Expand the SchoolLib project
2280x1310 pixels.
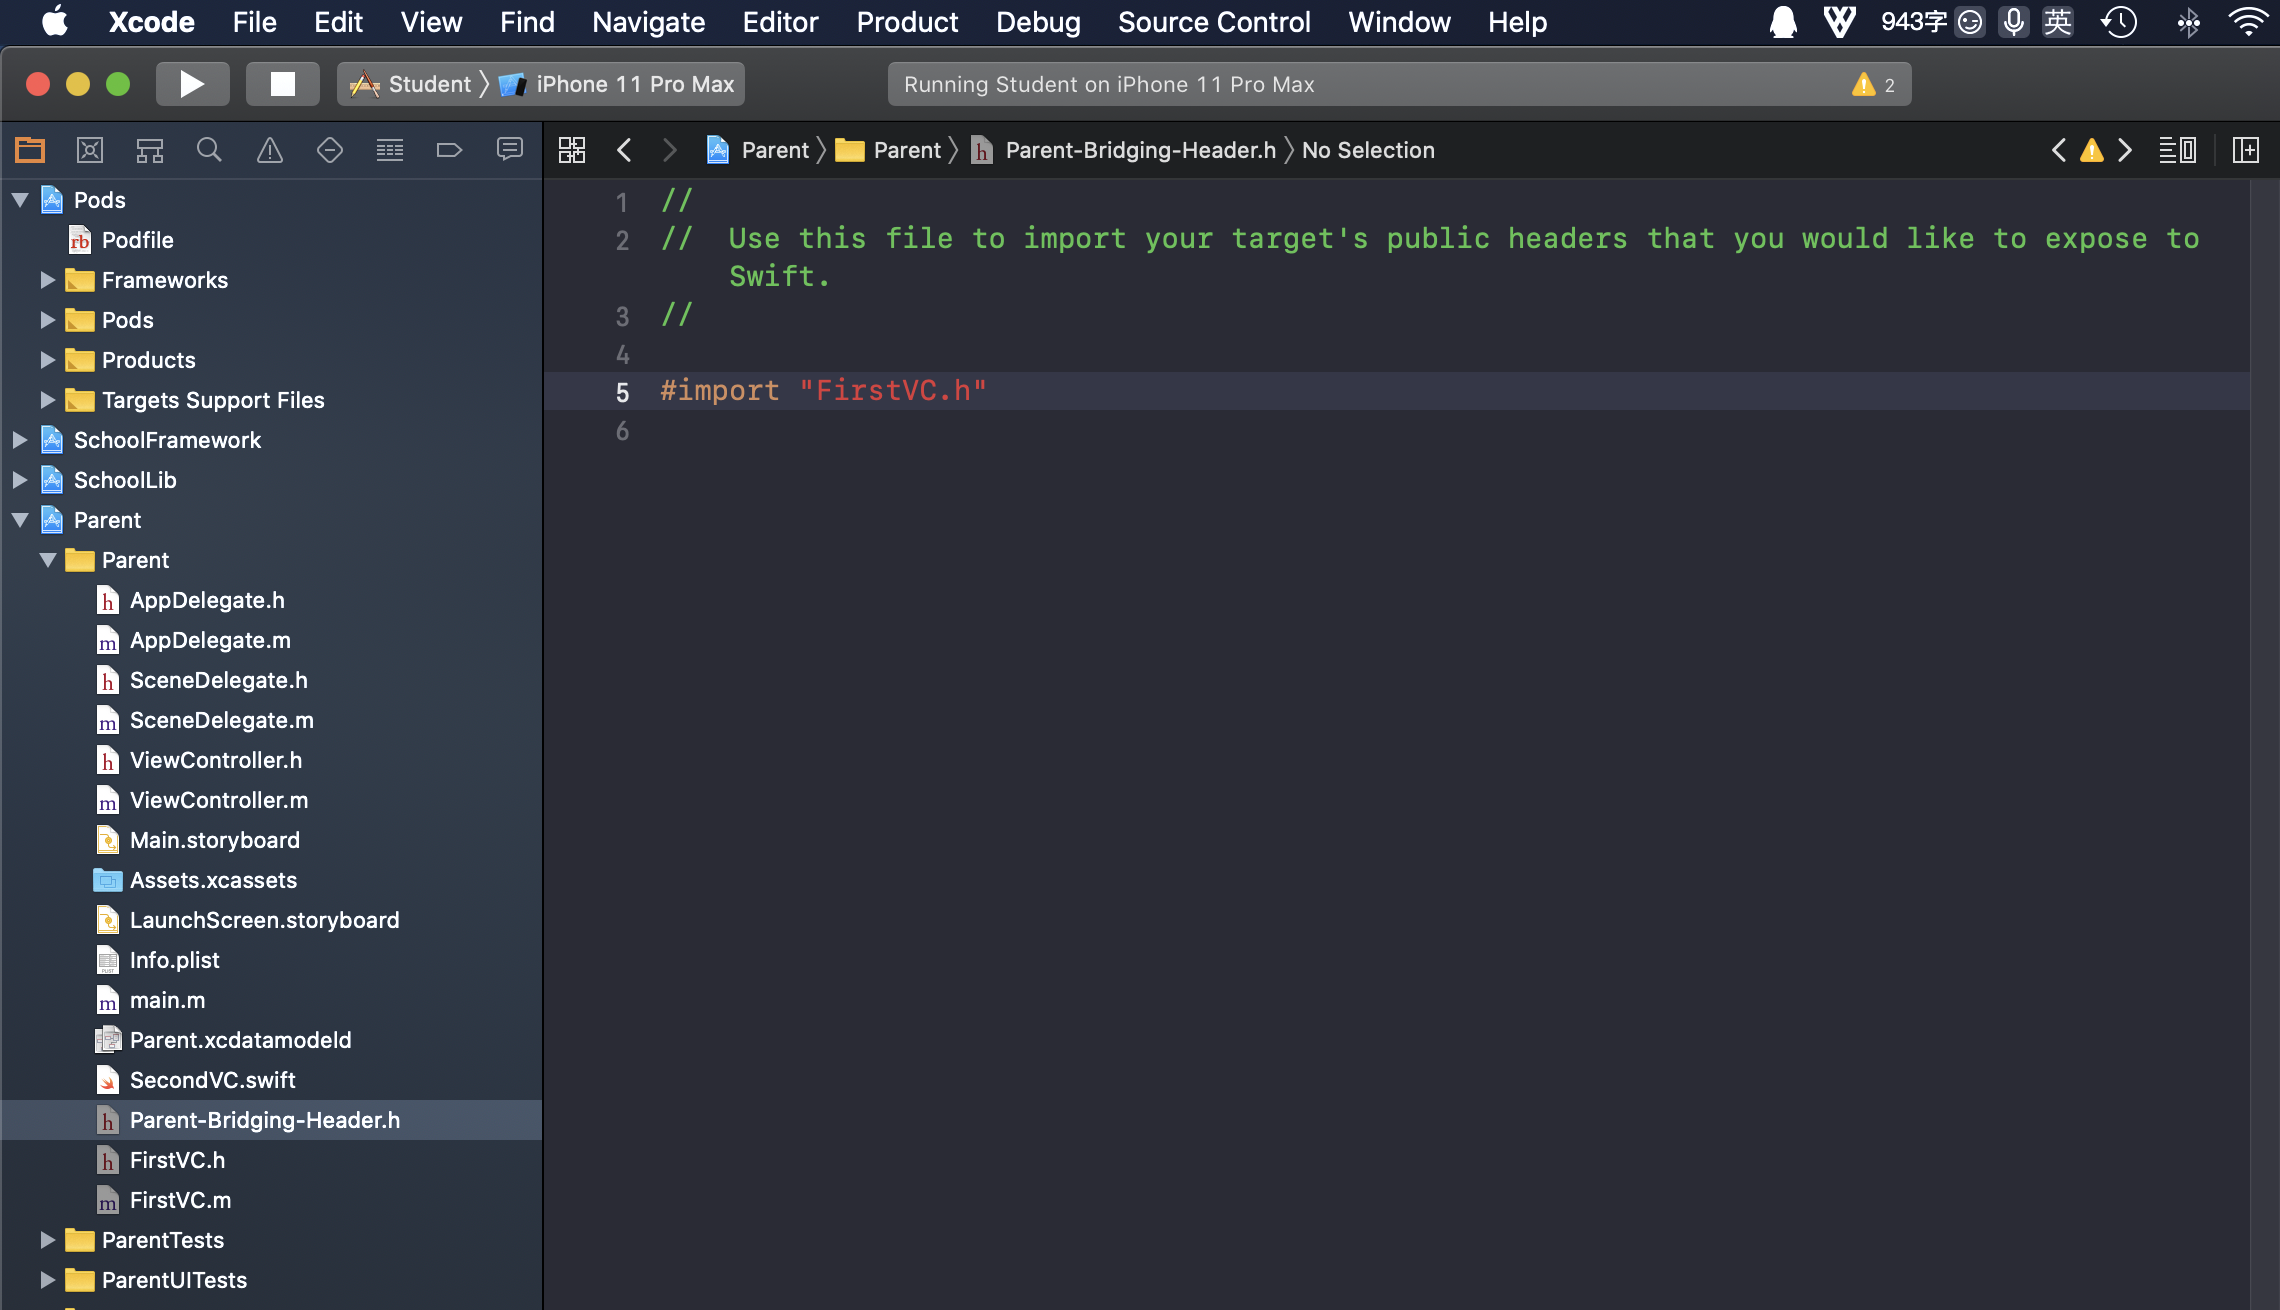pyautogui.click(x=20, y=480)
